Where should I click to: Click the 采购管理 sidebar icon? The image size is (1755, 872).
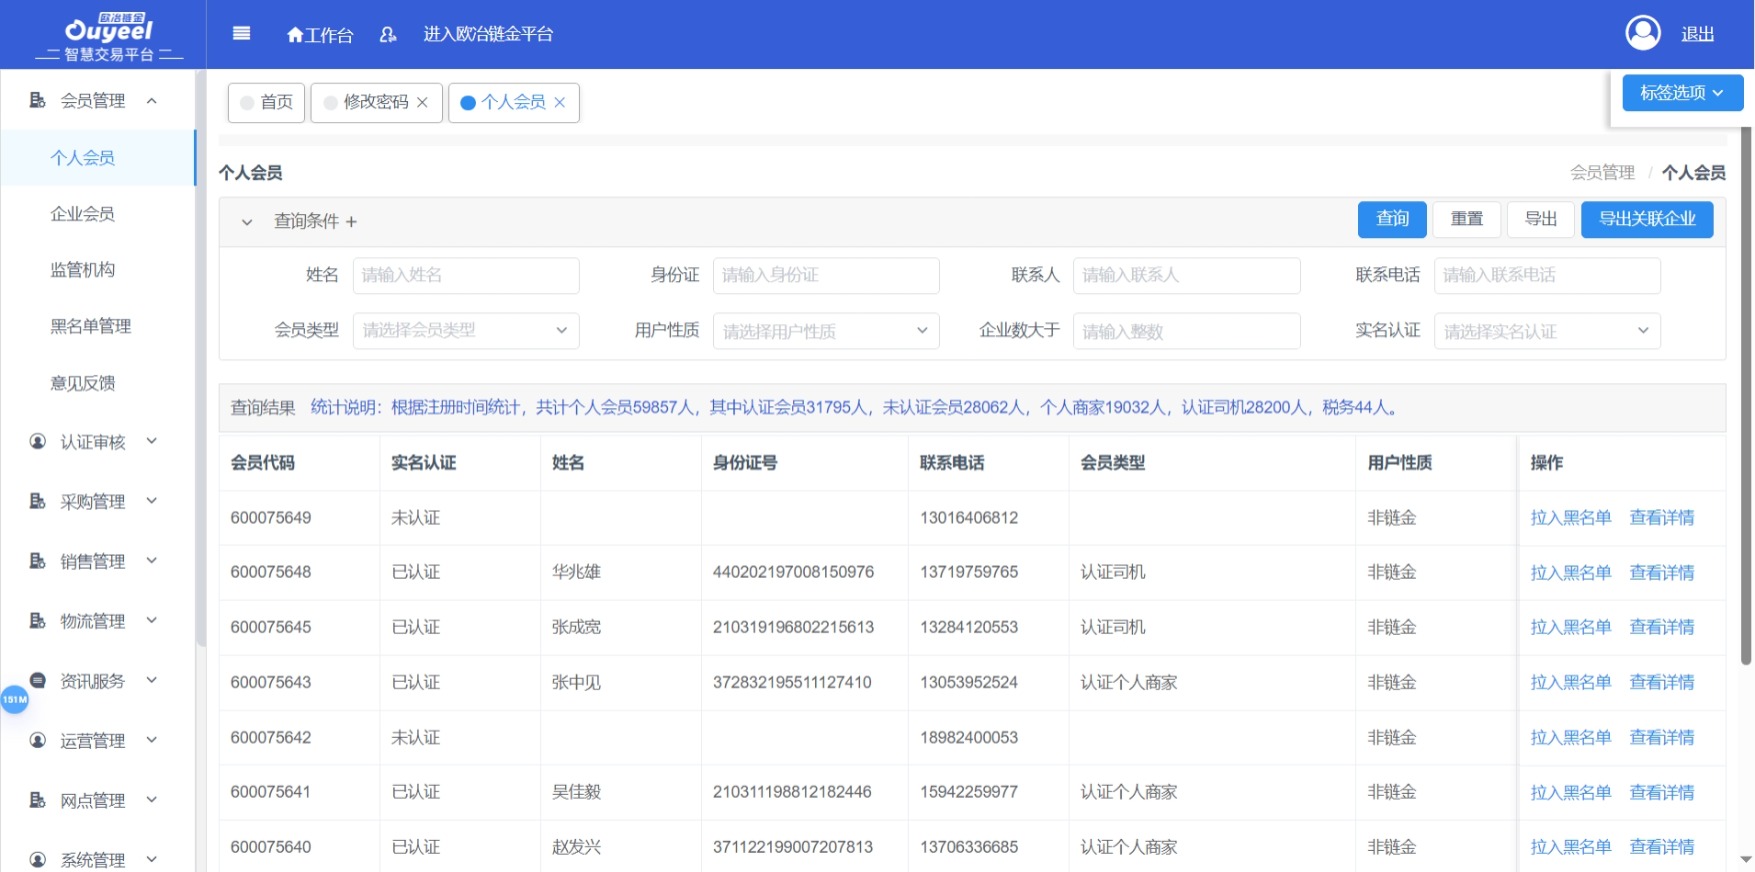pos(38,501)
